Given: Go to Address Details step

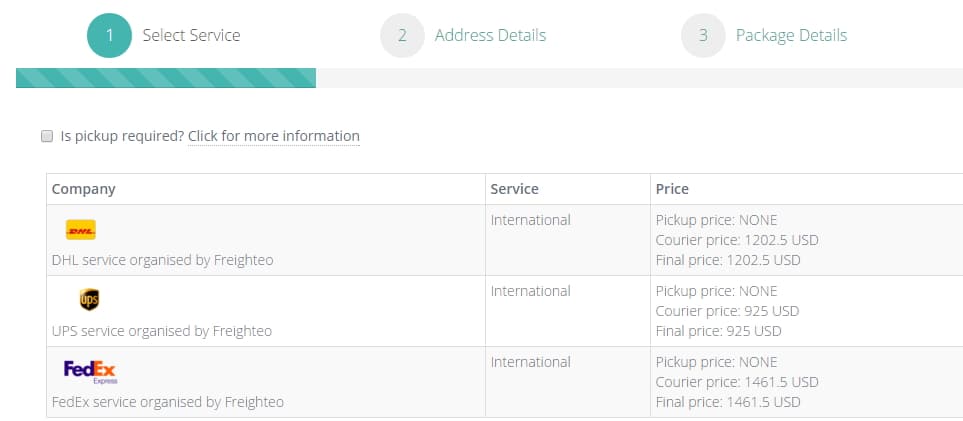Looking at the screenshot, I should tap(491, 36).
